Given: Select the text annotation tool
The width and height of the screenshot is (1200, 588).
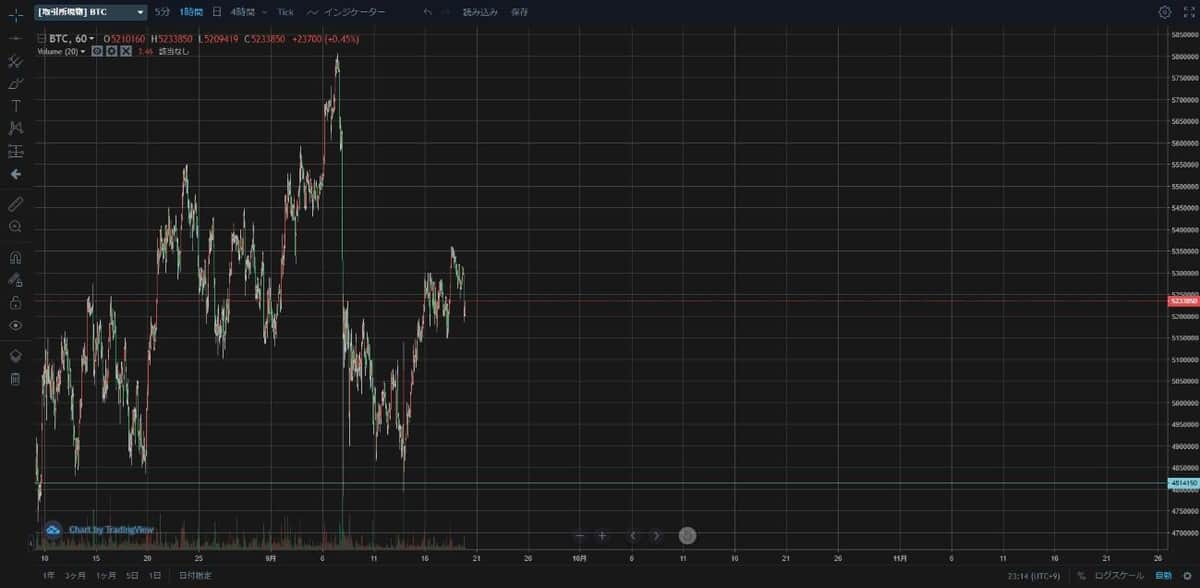Looking at the screenshot, I should click(x=15, y=106).
